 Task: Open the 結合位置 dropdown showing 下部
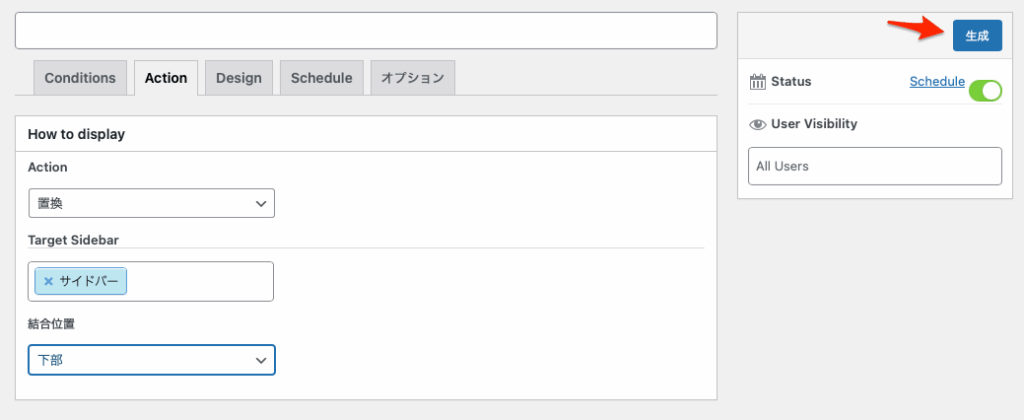tap(152, 361)
